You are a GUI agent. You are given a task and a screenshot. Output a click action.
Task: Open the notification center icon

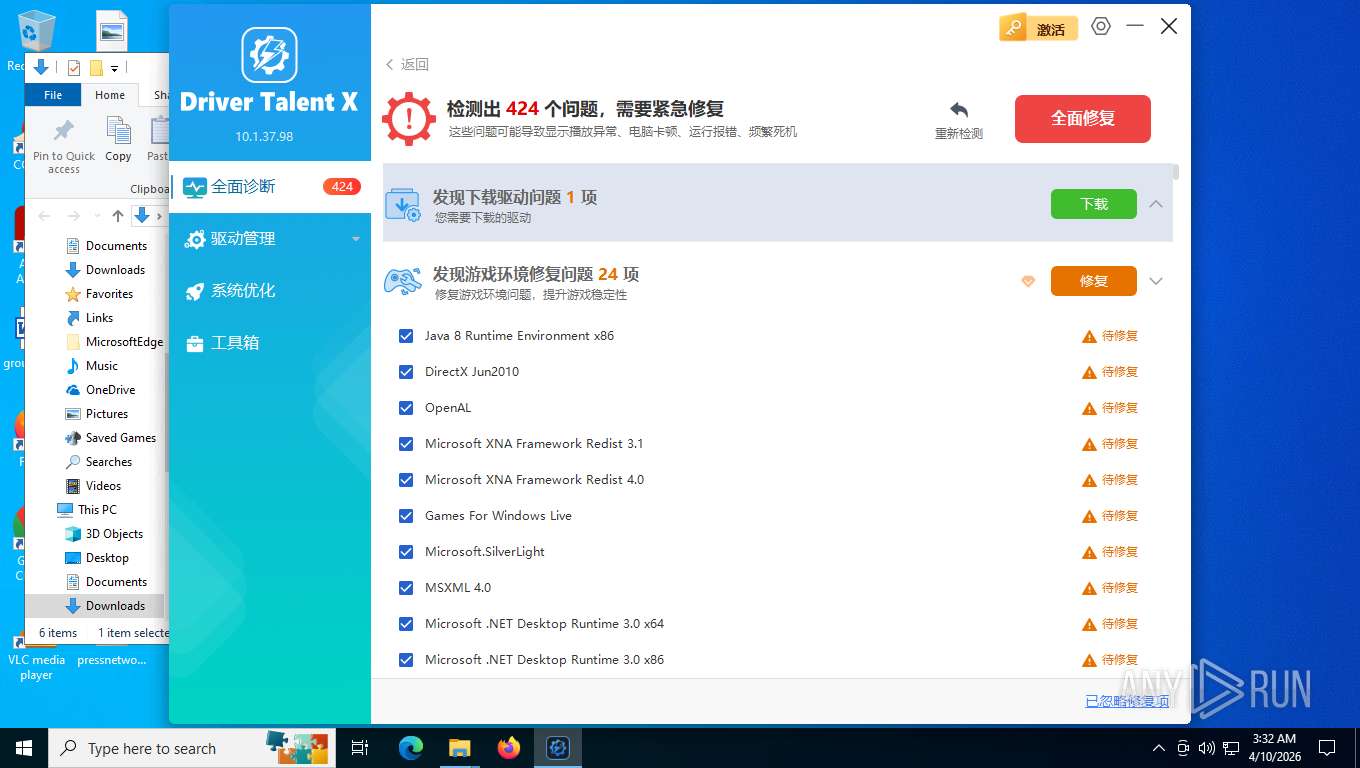[x=1327, y=747]
